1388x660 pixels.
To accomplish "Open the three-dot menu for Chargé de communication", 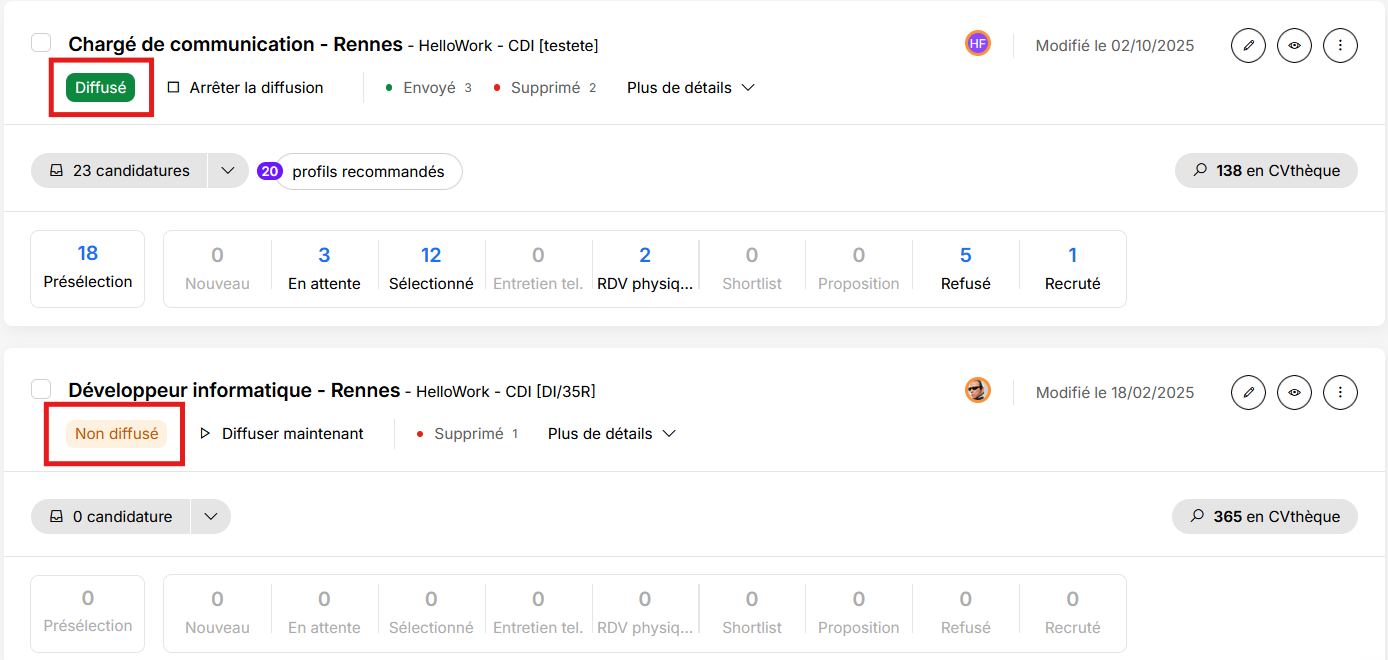I will [1340, 45].
